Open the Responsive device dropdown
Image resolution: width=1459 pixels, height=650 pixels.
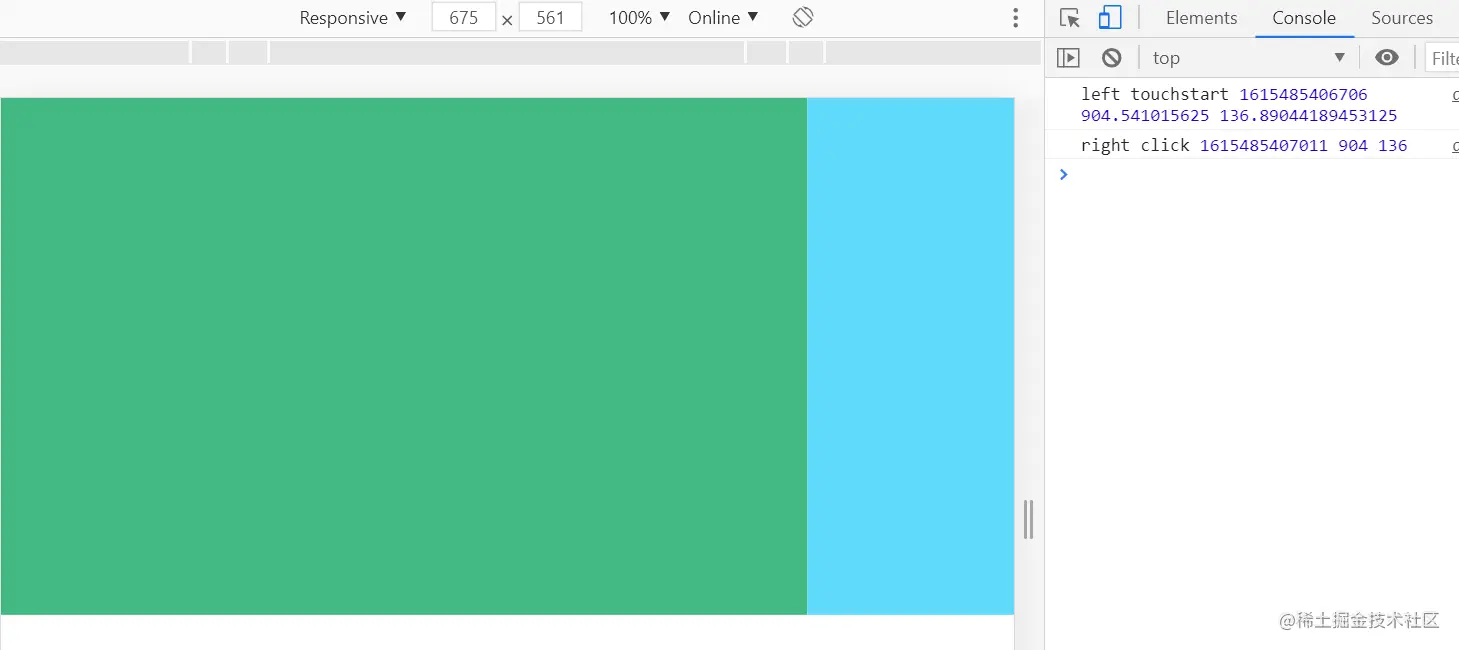tap(353, 18)
